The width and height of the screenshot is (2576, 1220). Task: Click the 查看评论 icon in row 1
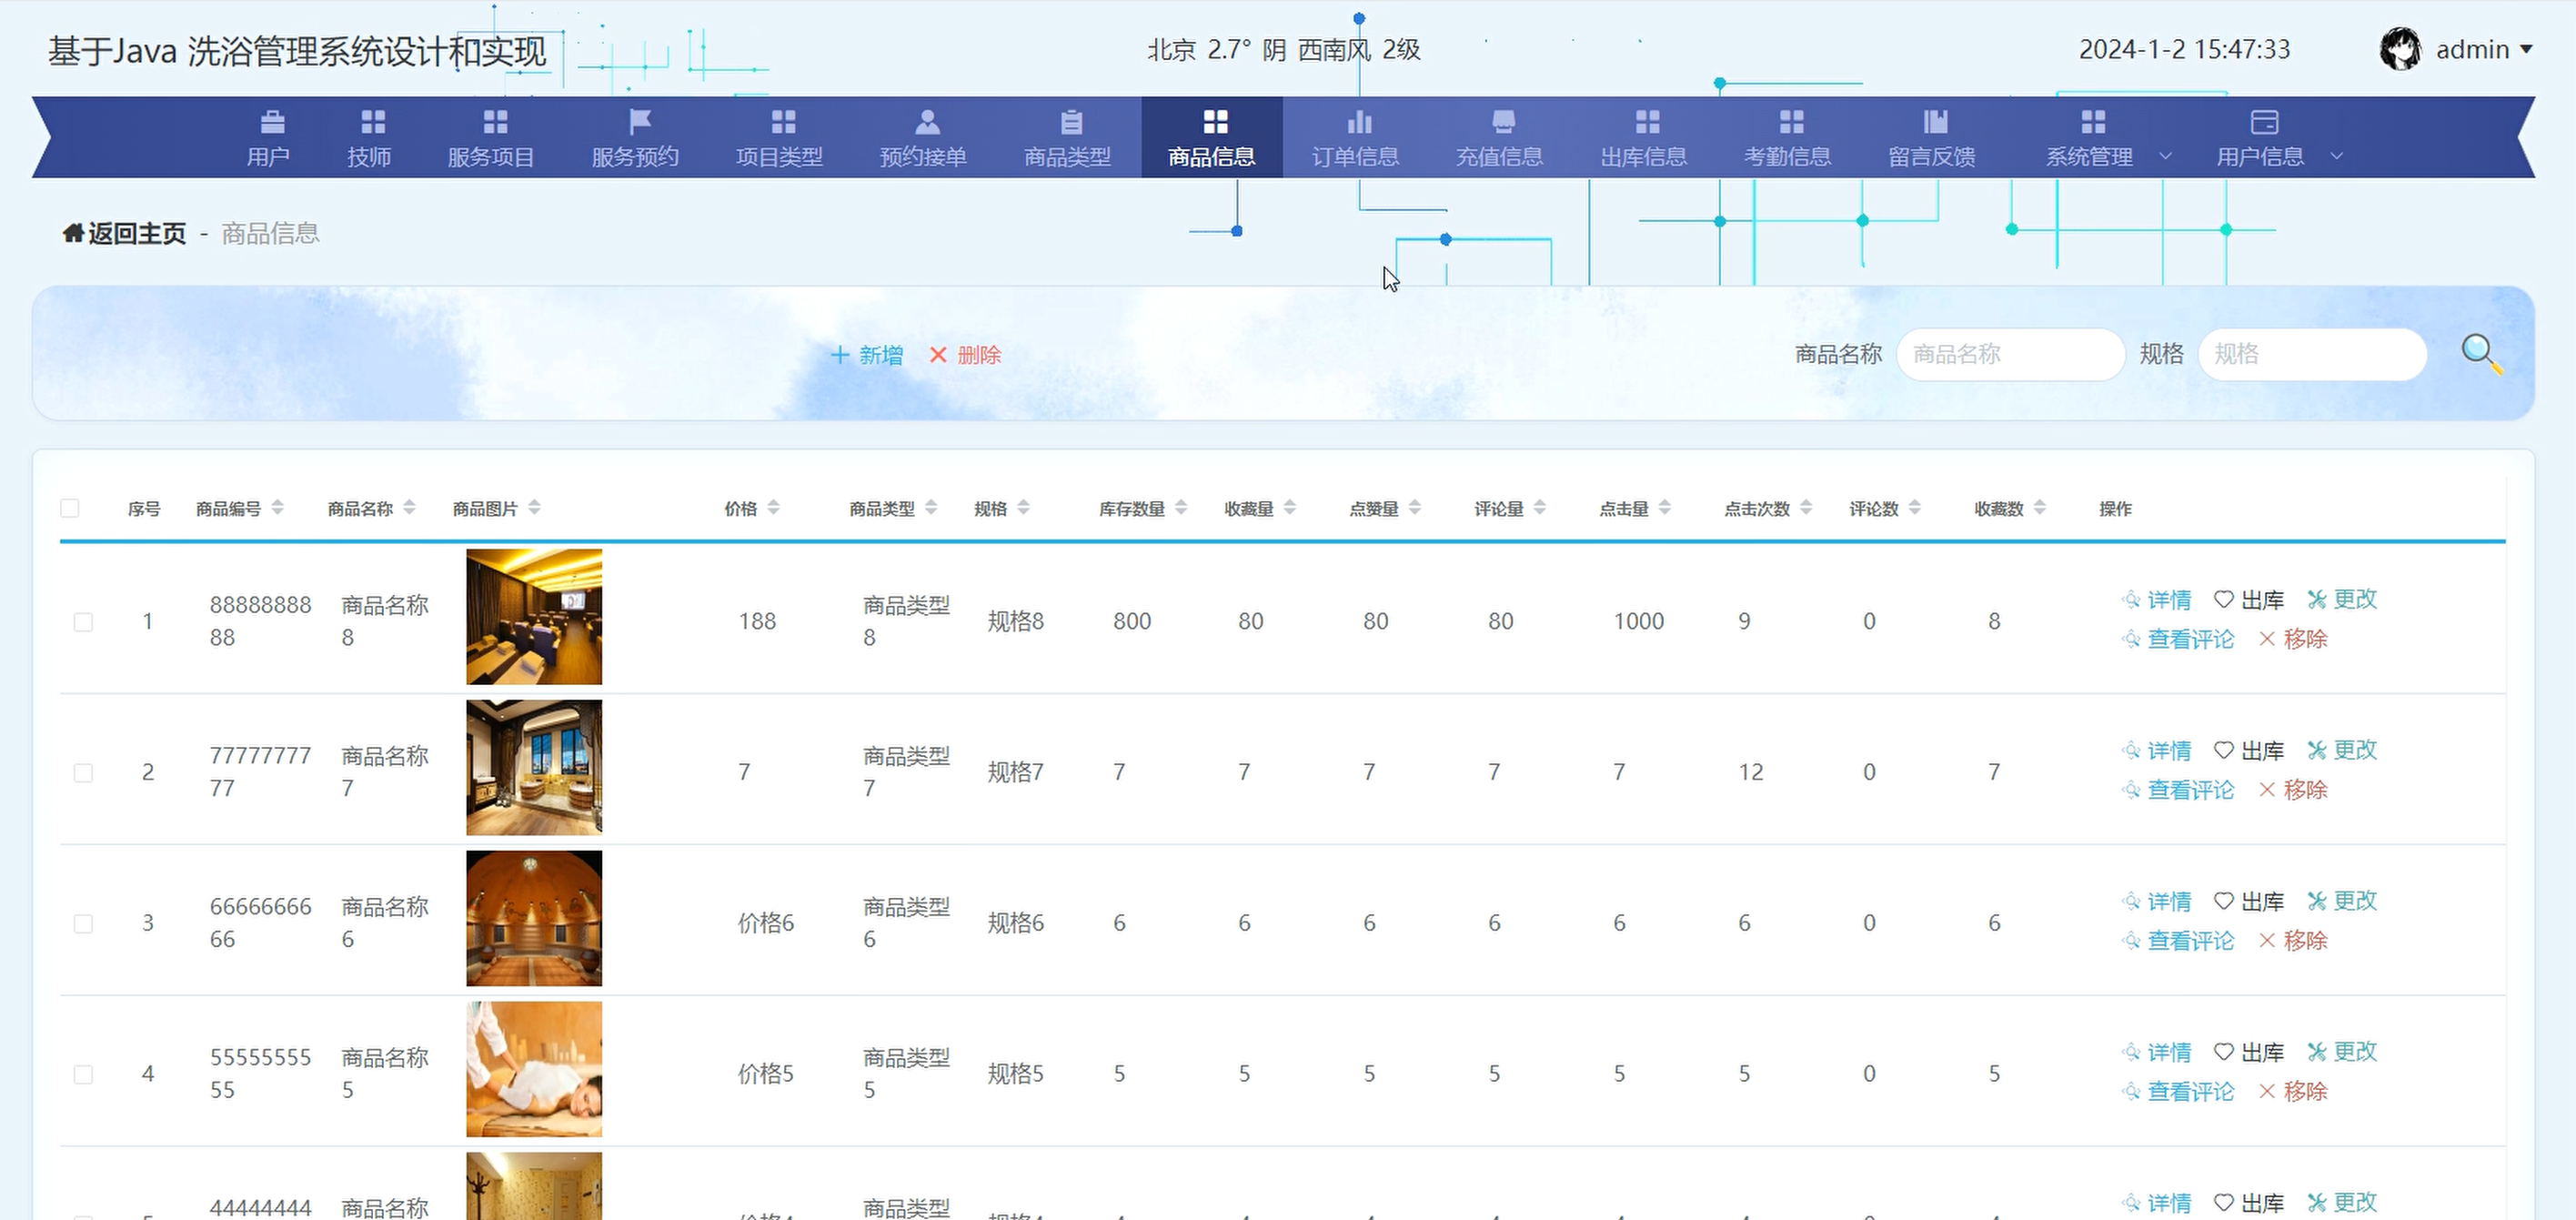click(x=2131, y=639)
